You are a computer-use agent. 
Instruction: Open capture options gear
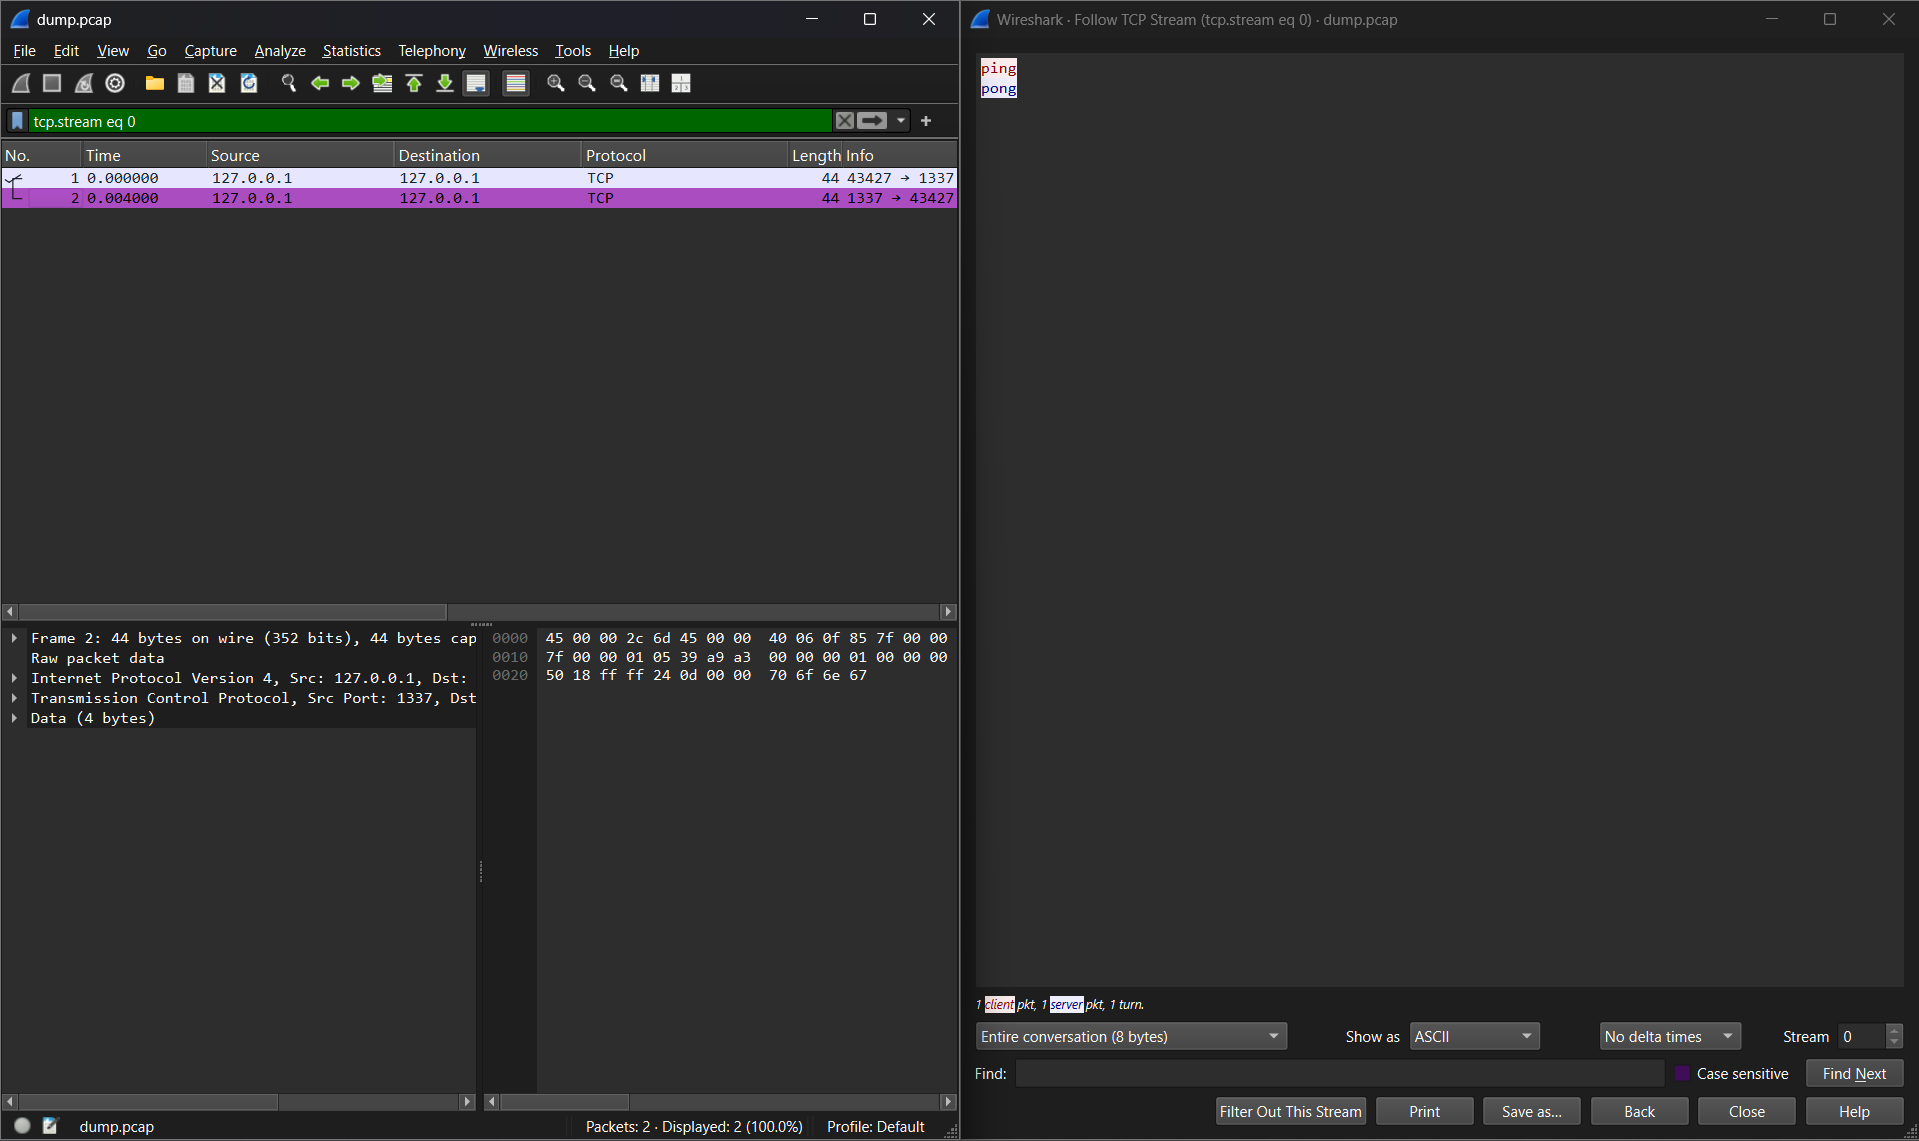click(x=115, y=83)
